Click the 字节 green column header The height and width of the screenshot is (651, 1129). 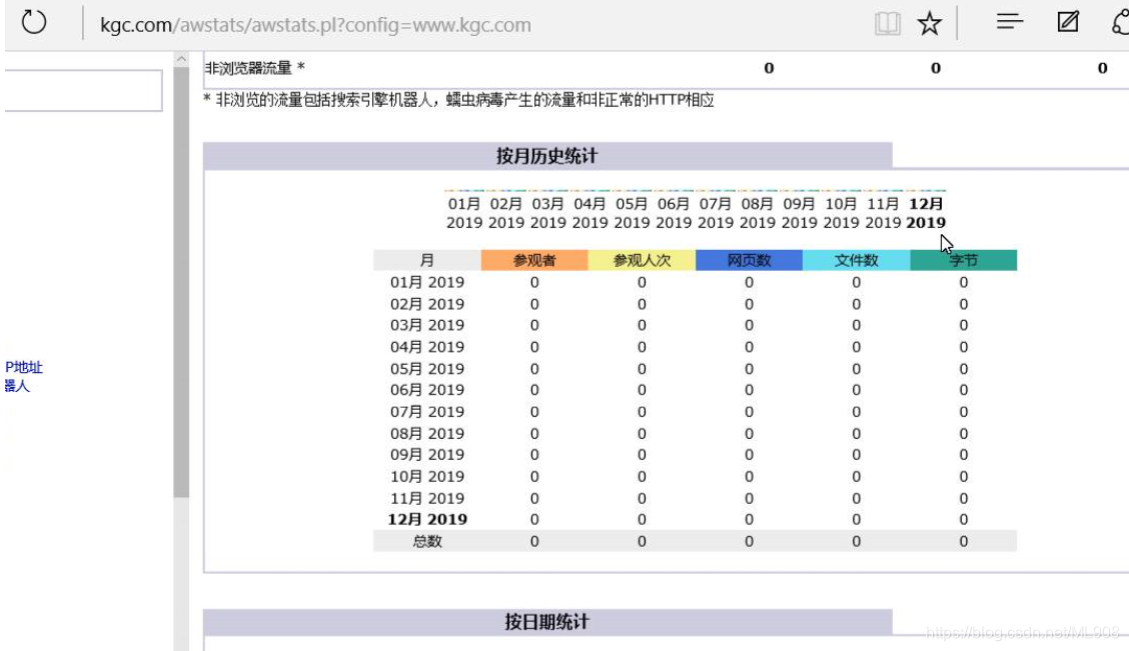click(963, 260)
